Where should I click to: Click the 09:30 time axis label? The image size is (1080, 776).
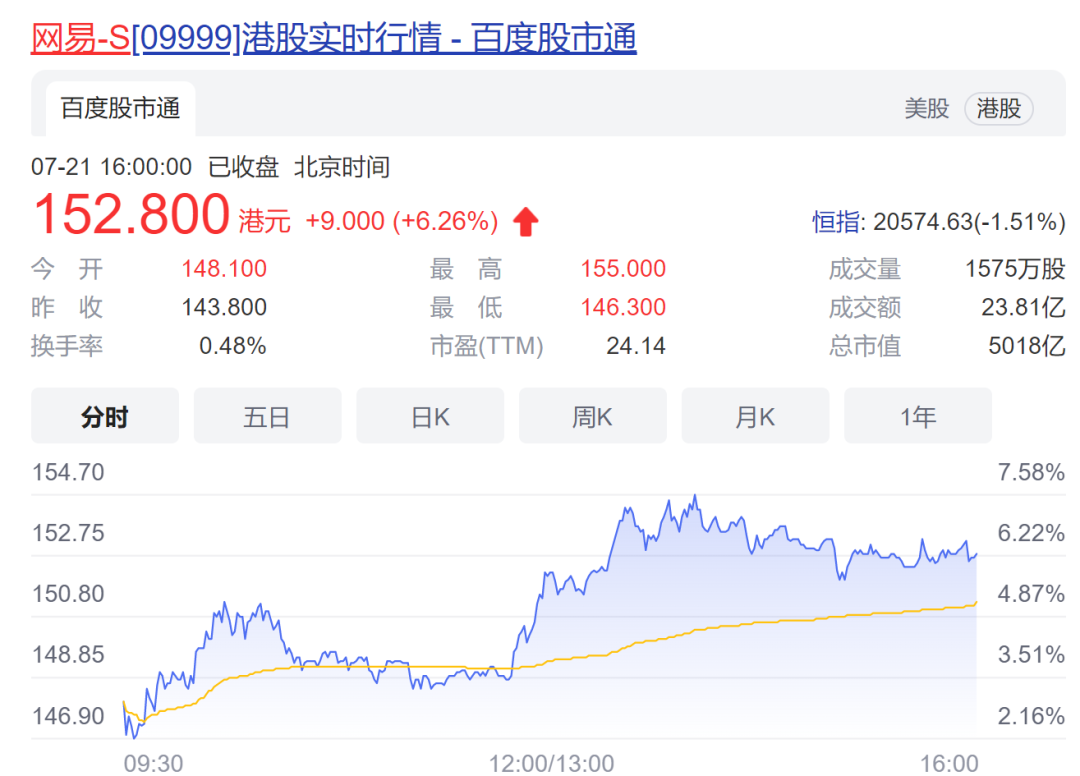[153, 764]
